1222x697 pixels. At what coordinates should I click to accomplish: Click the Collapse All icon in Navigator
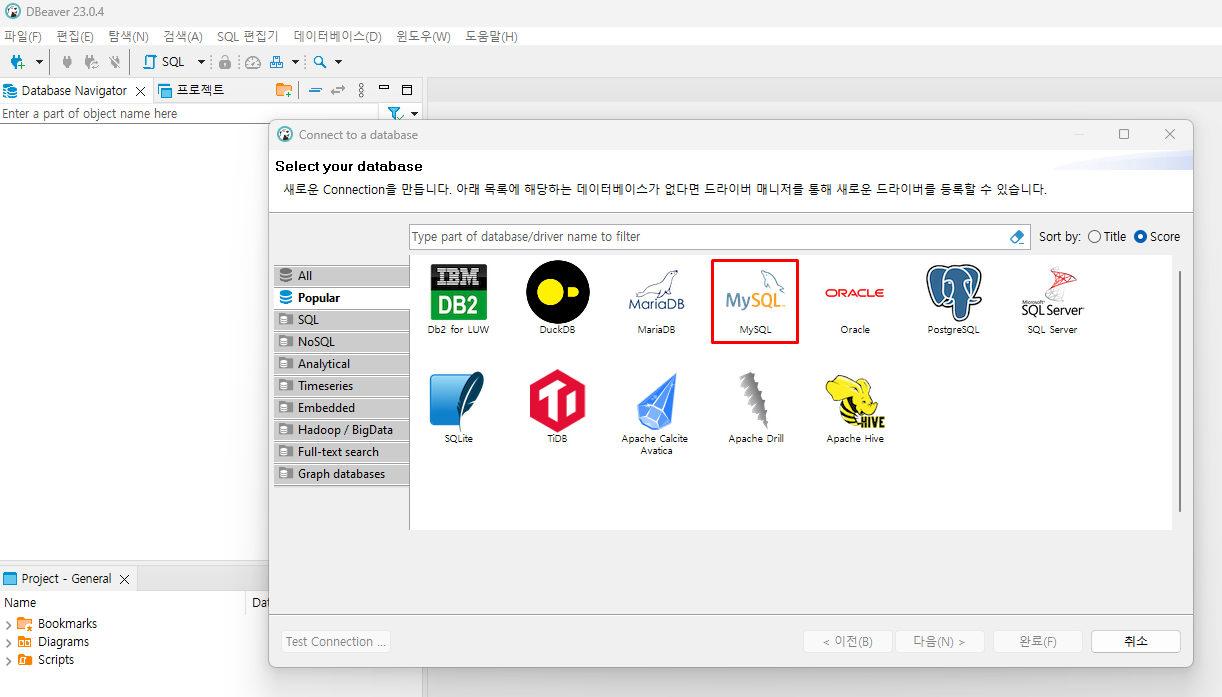pyautogui.click(x=315, y=90)
